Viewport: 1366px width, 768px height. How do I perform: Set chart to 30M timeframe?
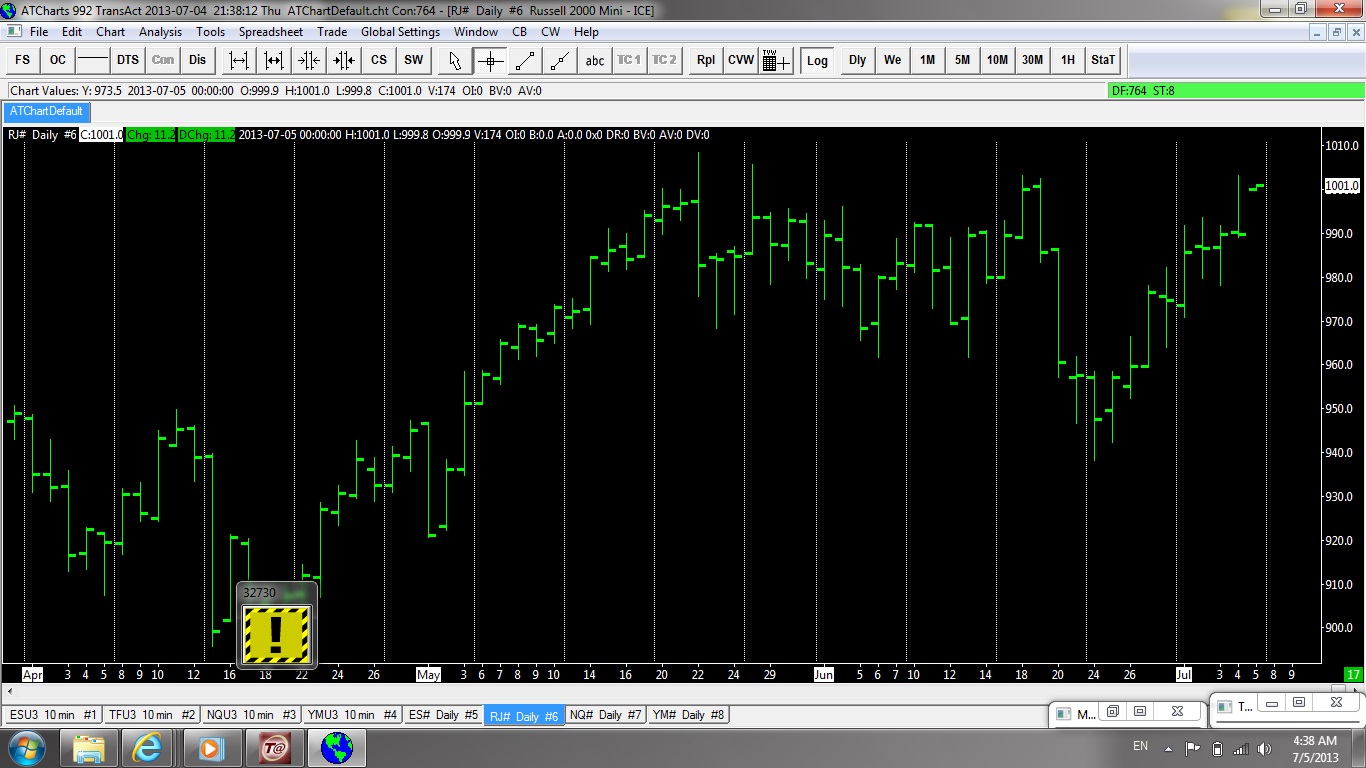[1032, 60]
